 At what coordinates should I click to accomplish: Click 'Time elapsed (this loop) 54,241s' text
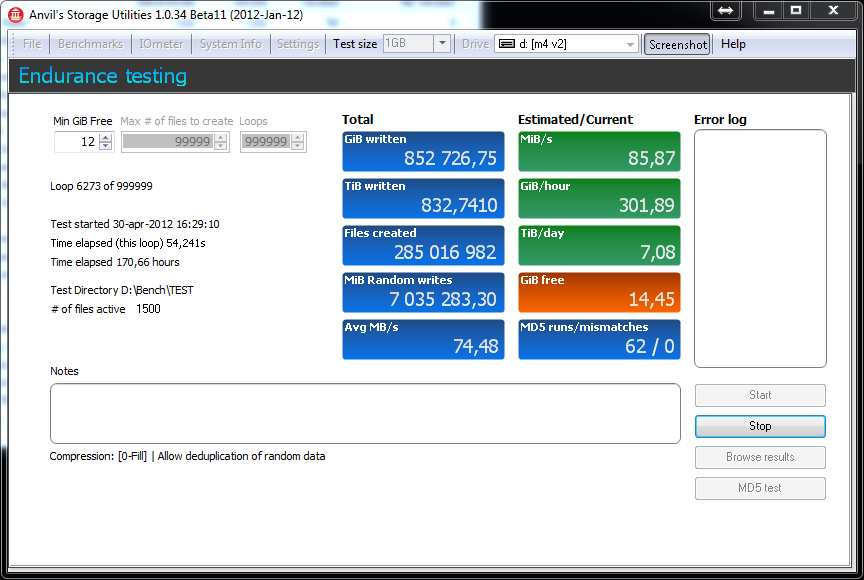[x=128, y=243]
